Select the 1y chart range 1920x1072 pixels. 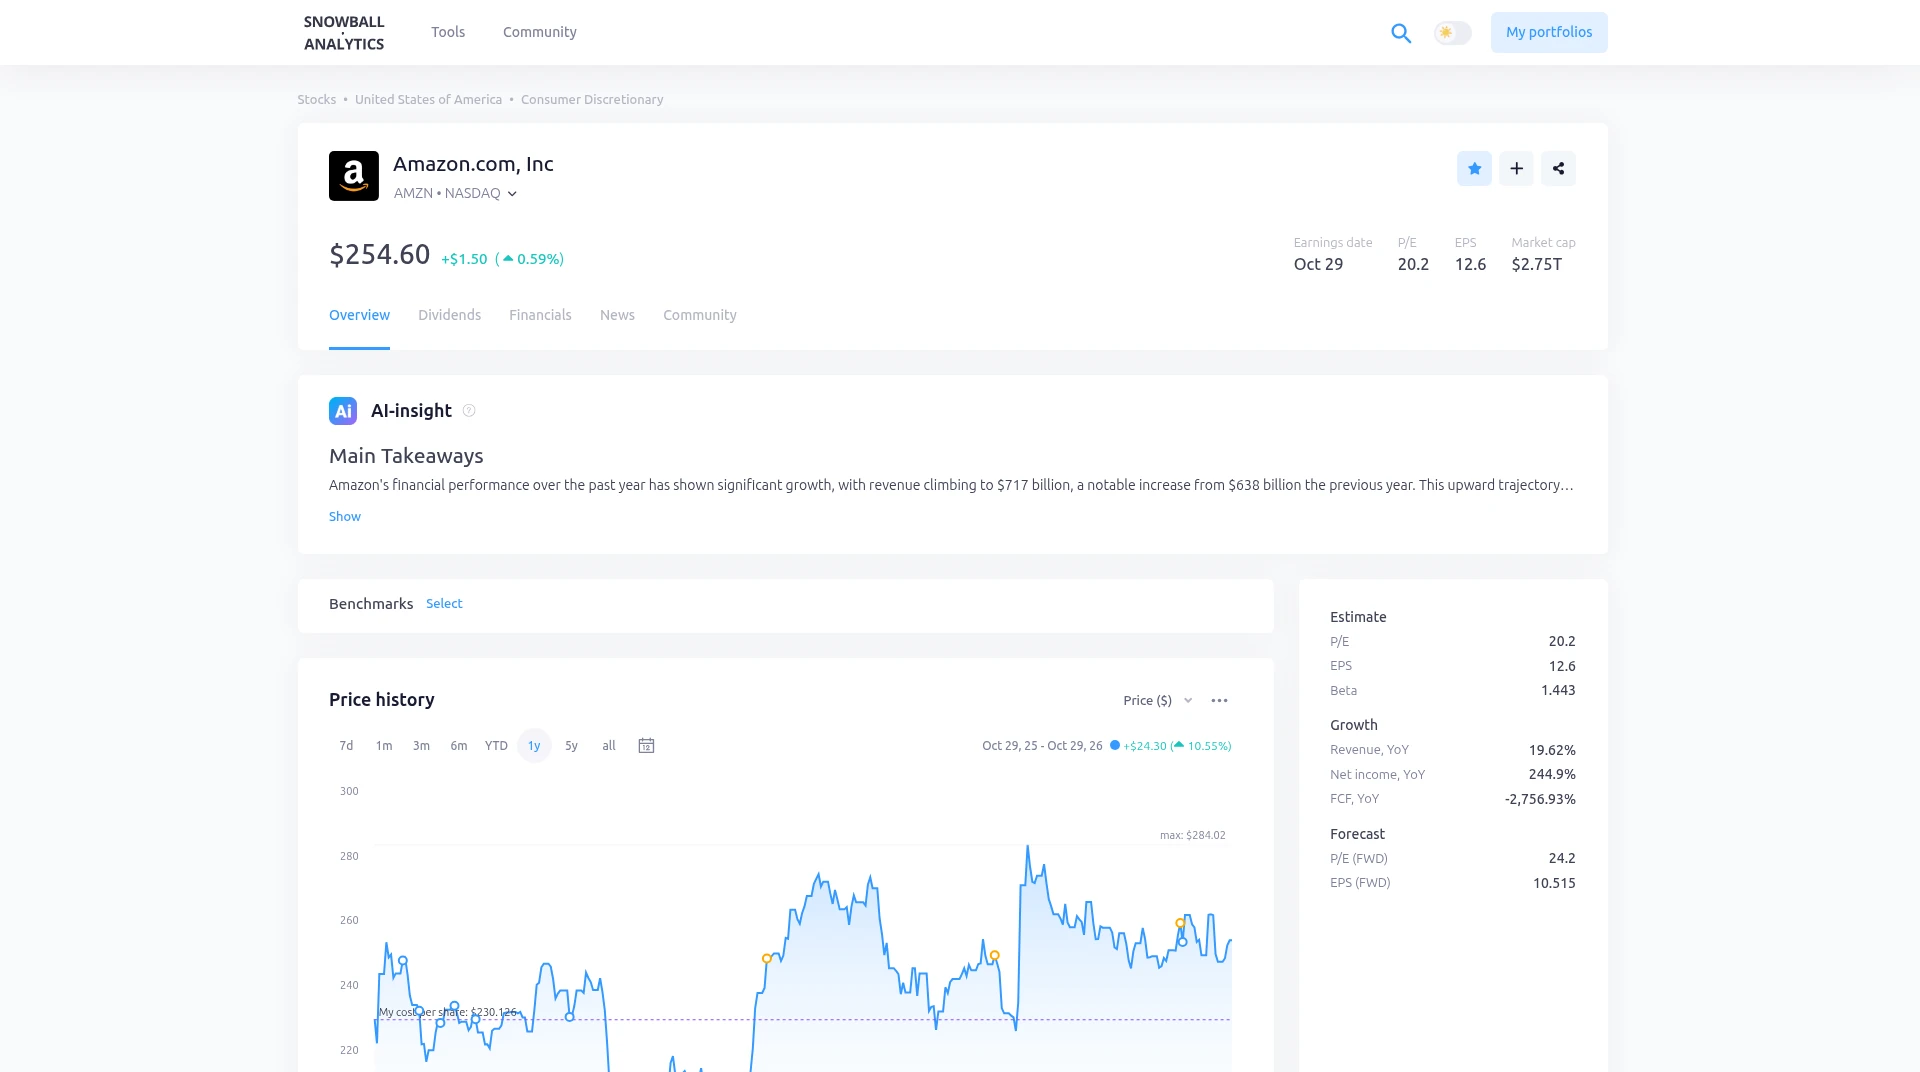tap(534, 746)
